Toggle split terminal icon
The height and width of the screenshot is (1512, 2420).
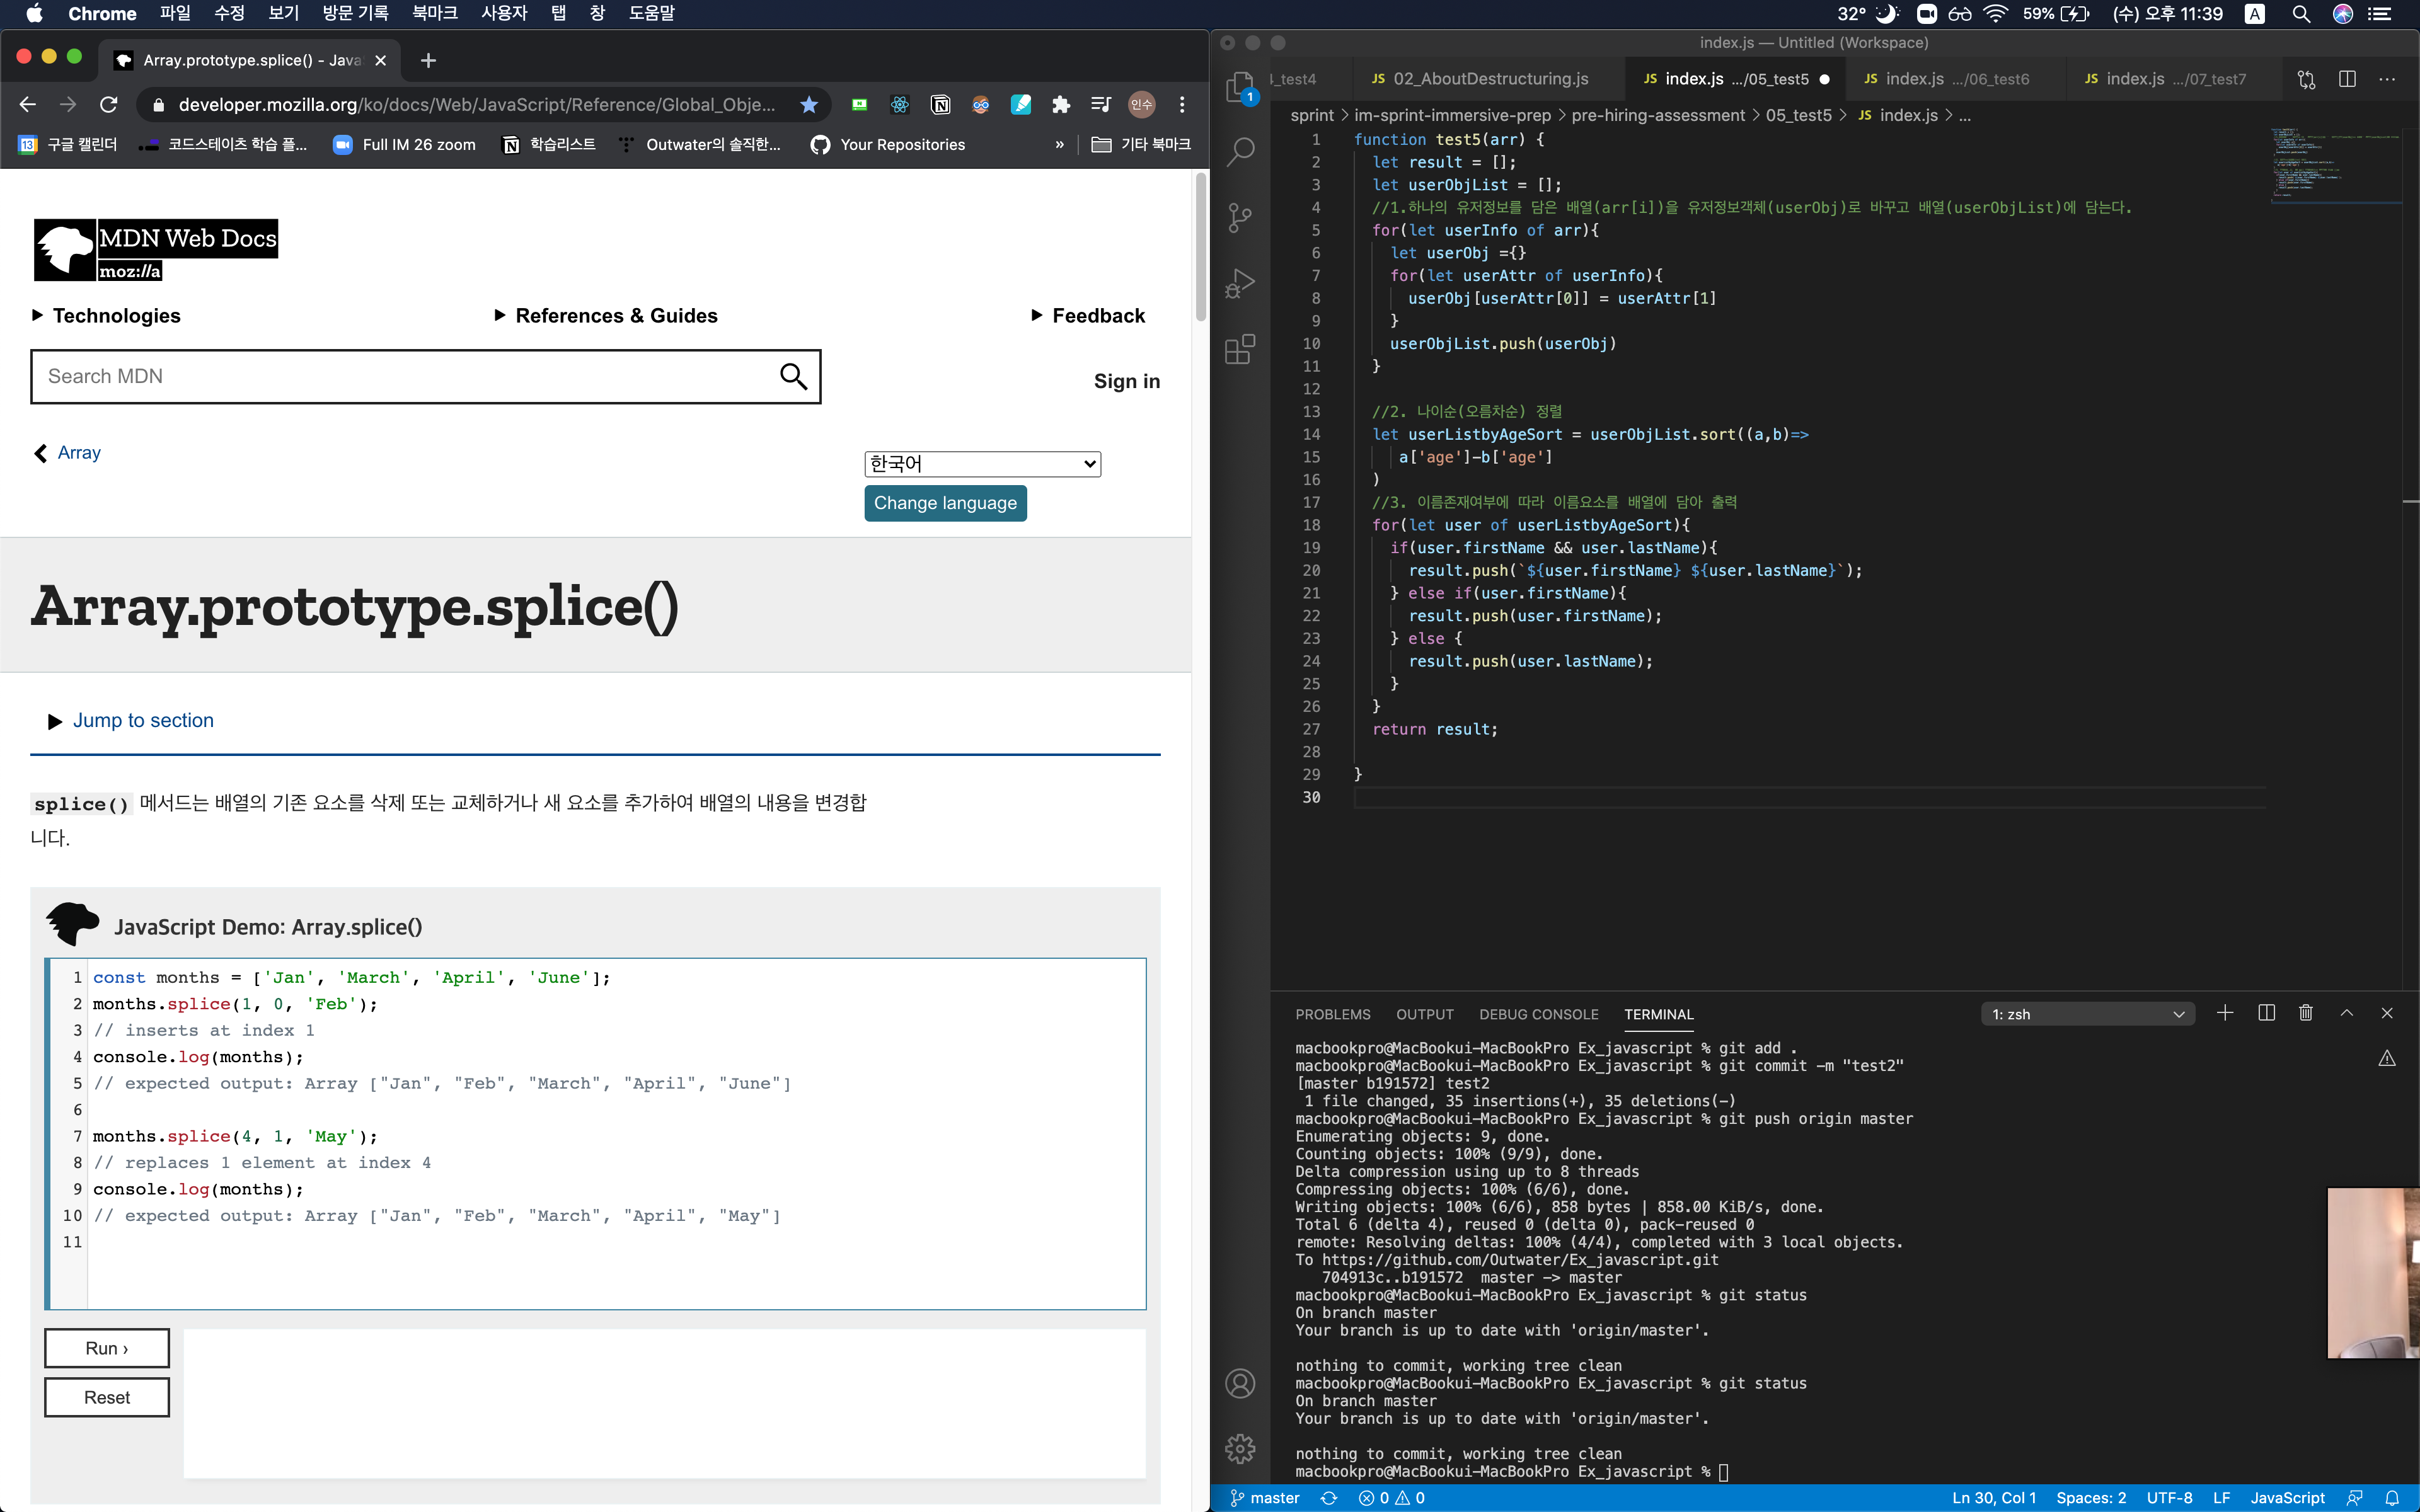(2267, 1013)
